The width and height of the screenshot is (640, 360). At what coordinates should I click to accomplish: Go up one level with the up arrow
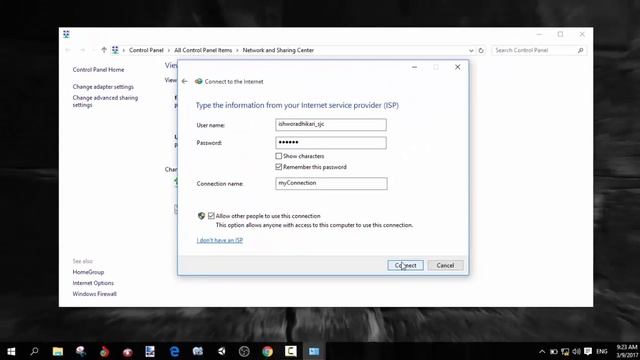(x=104, y=50)
